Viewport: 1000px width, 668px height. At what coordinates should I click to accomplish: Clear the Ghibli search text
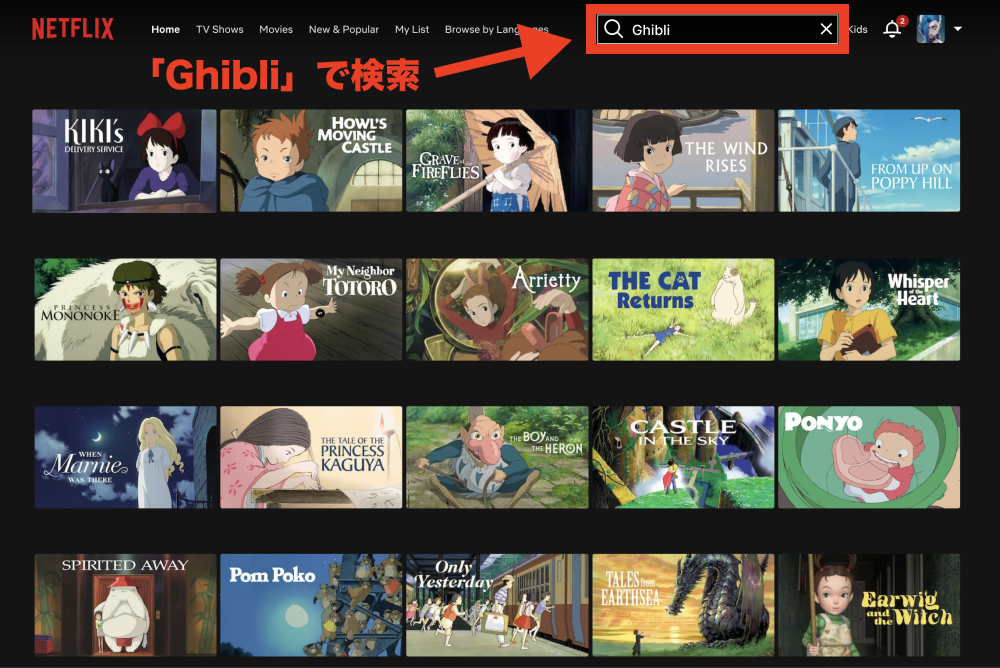point(826,29)
